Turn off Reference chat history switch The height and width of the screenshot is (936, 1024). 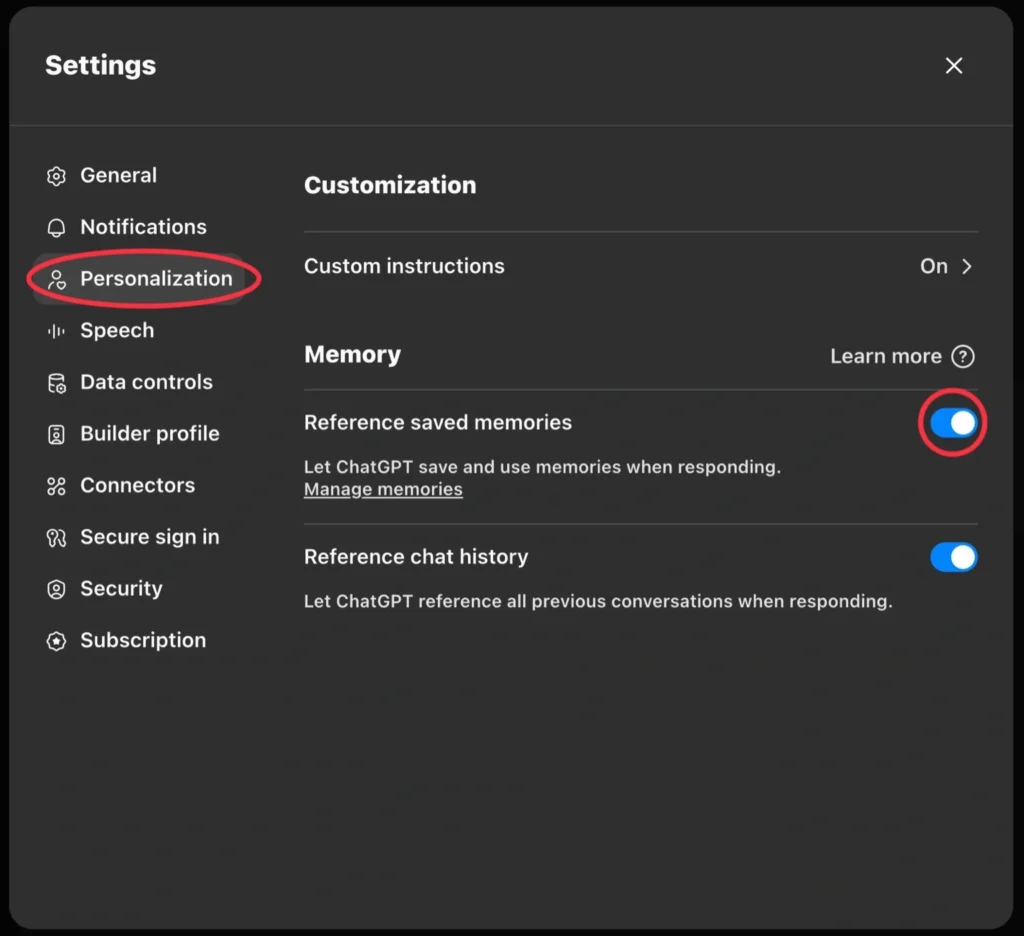(x=953, y=557)
